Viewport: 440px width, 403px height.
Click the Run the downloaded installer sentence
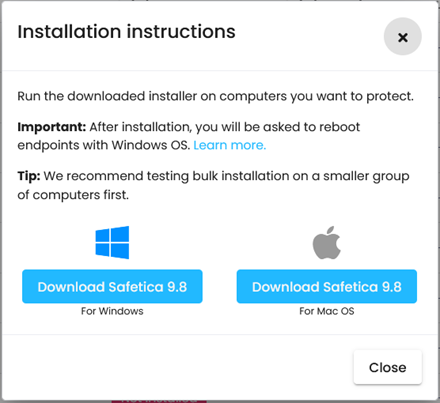[215, 96]
